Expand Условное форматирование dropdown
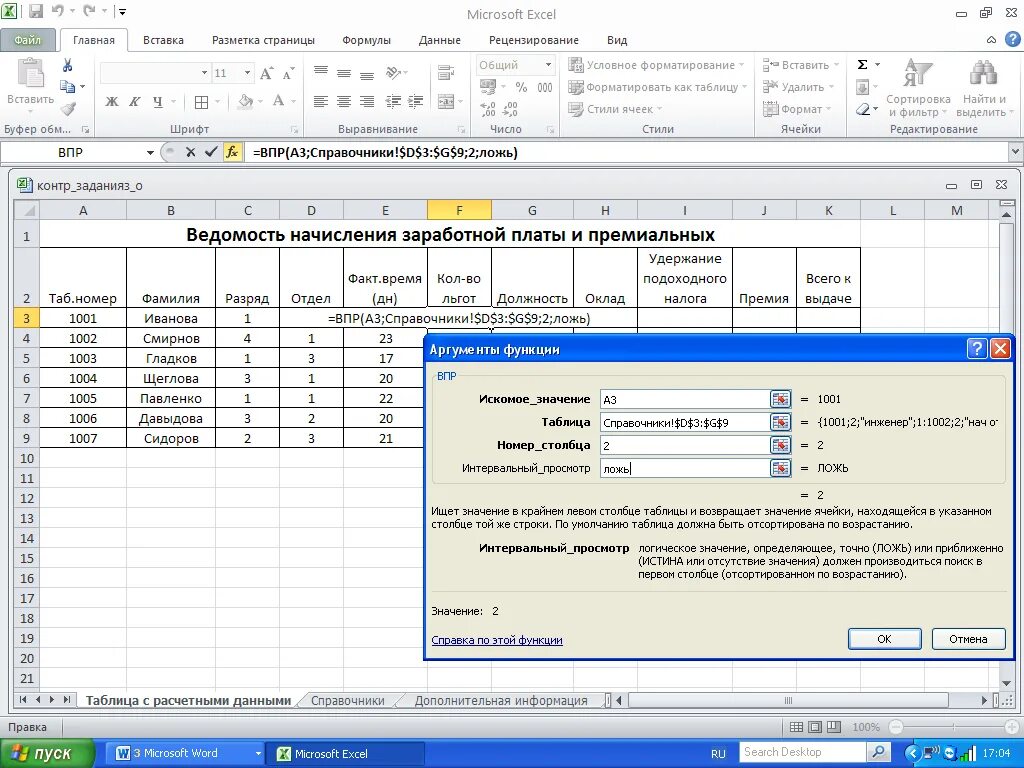 (x=741, y=65)
